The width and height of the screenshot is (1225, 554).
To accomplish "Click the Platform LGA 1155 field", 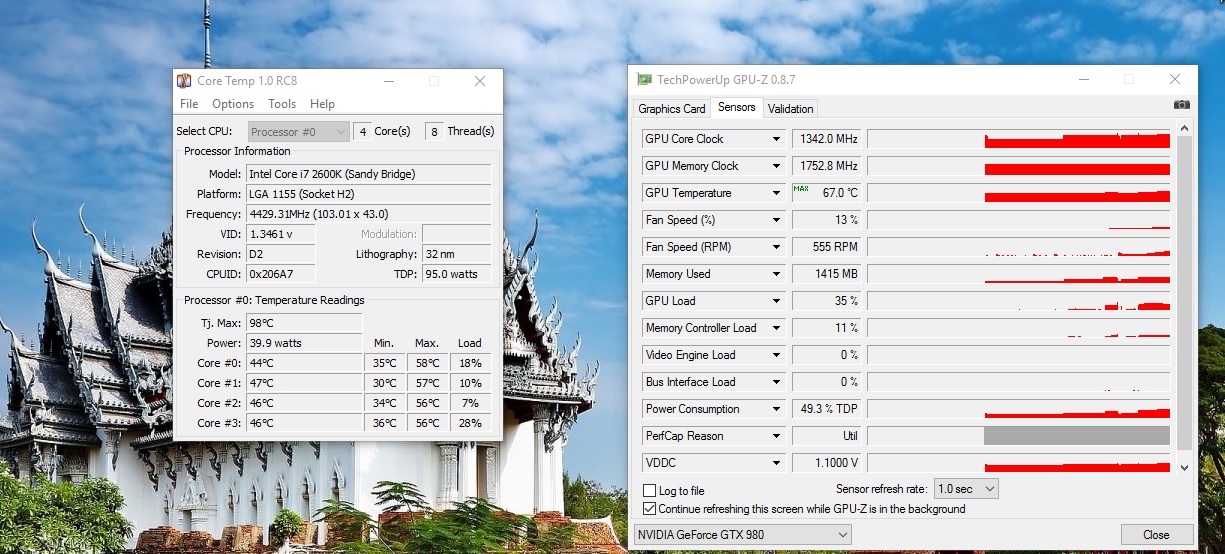I will [369, 194].
